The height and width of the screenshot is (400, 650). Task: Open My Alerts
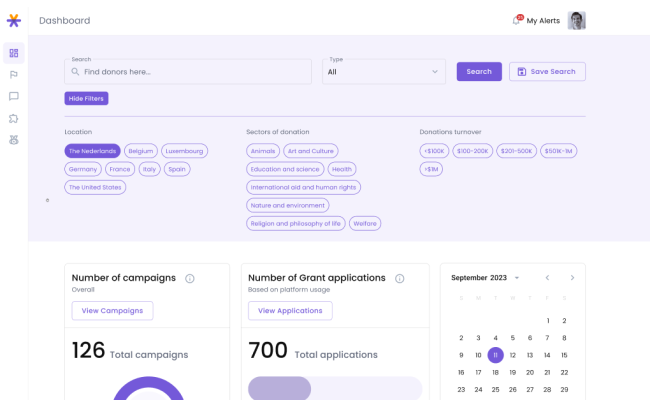click(543, 21)
